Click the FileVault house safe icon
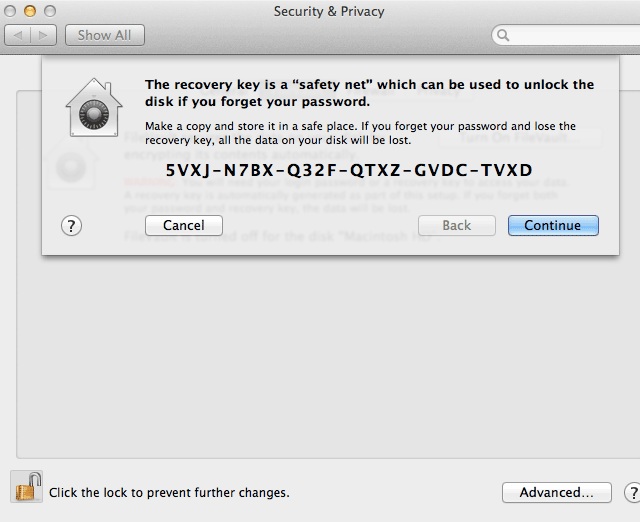Viewport: 640px width, 522px height. 94,107
